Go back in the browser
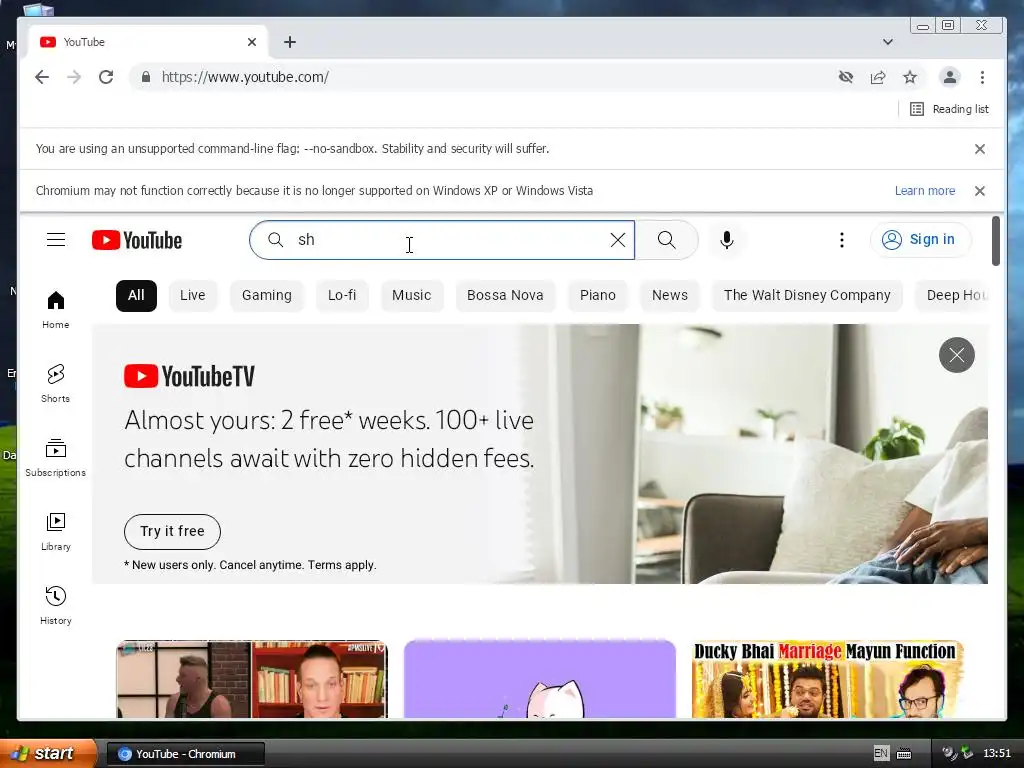 click(x=42, y=77)
